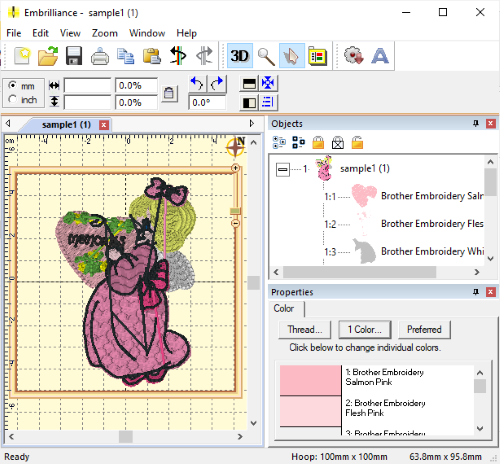
Task: Toggle the 3D view button
Action: [x=239, y=56]
